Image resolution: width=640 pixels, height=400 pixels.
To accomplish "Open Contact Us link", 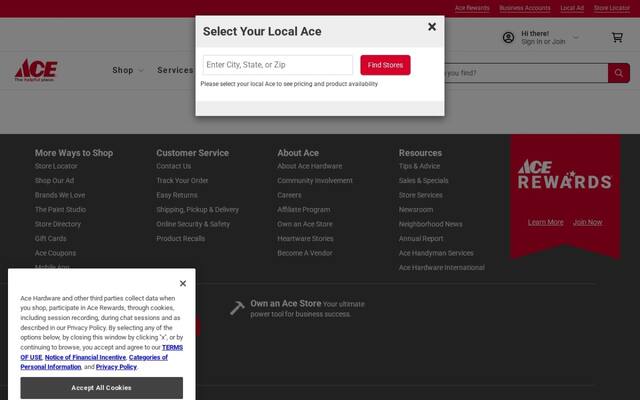I will pos(173,166).
